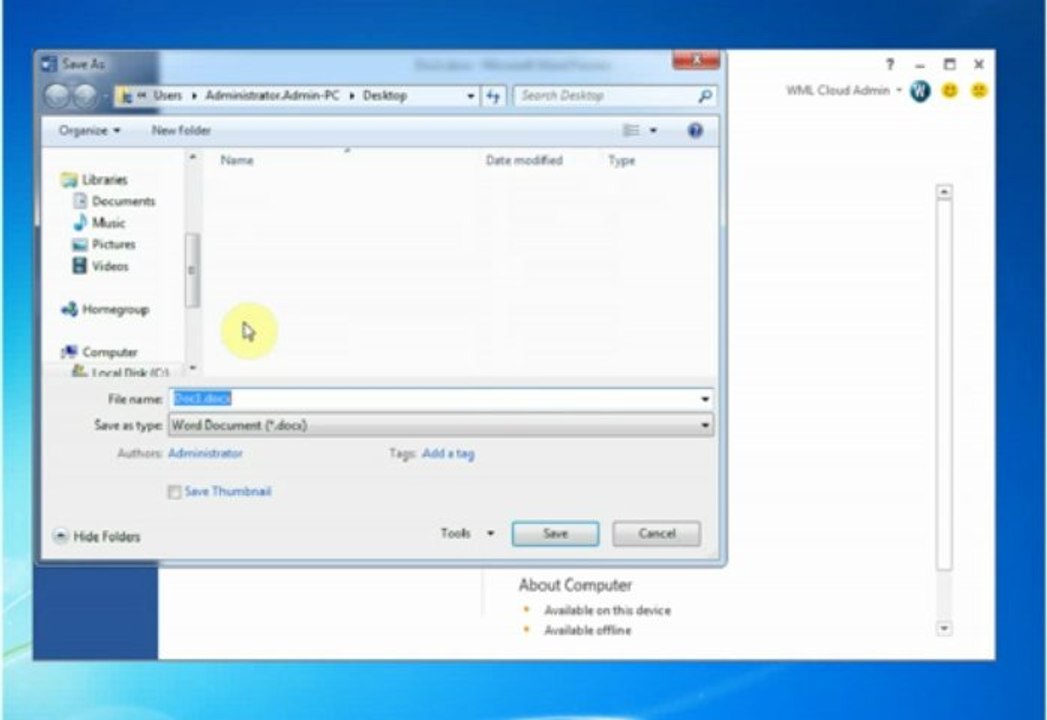Click Add a tag link
Screen dimensions: 1047x720
coord(448,454)
